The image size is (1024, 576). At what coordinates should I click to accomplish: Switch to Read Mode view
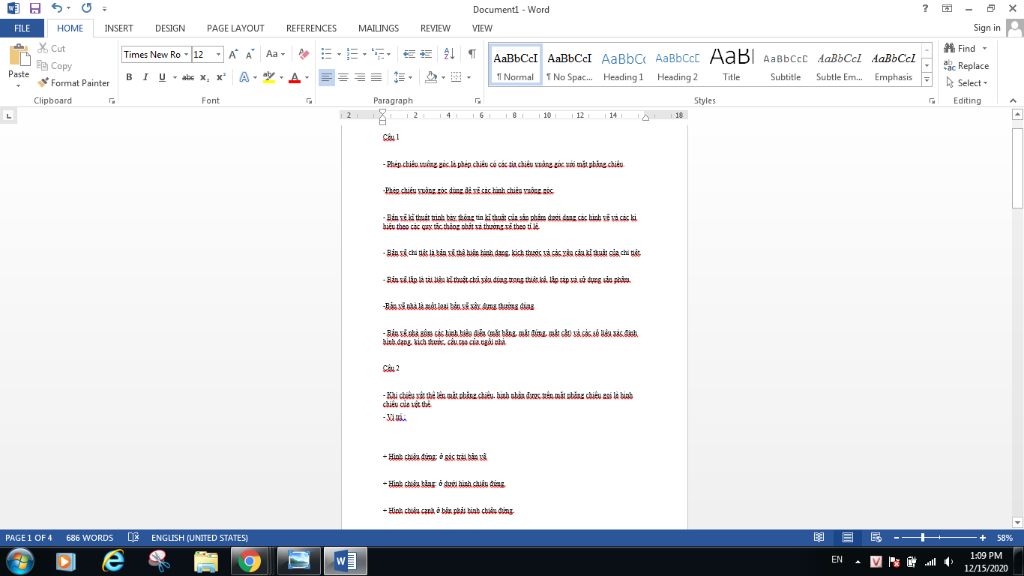[x=819, y=537]
